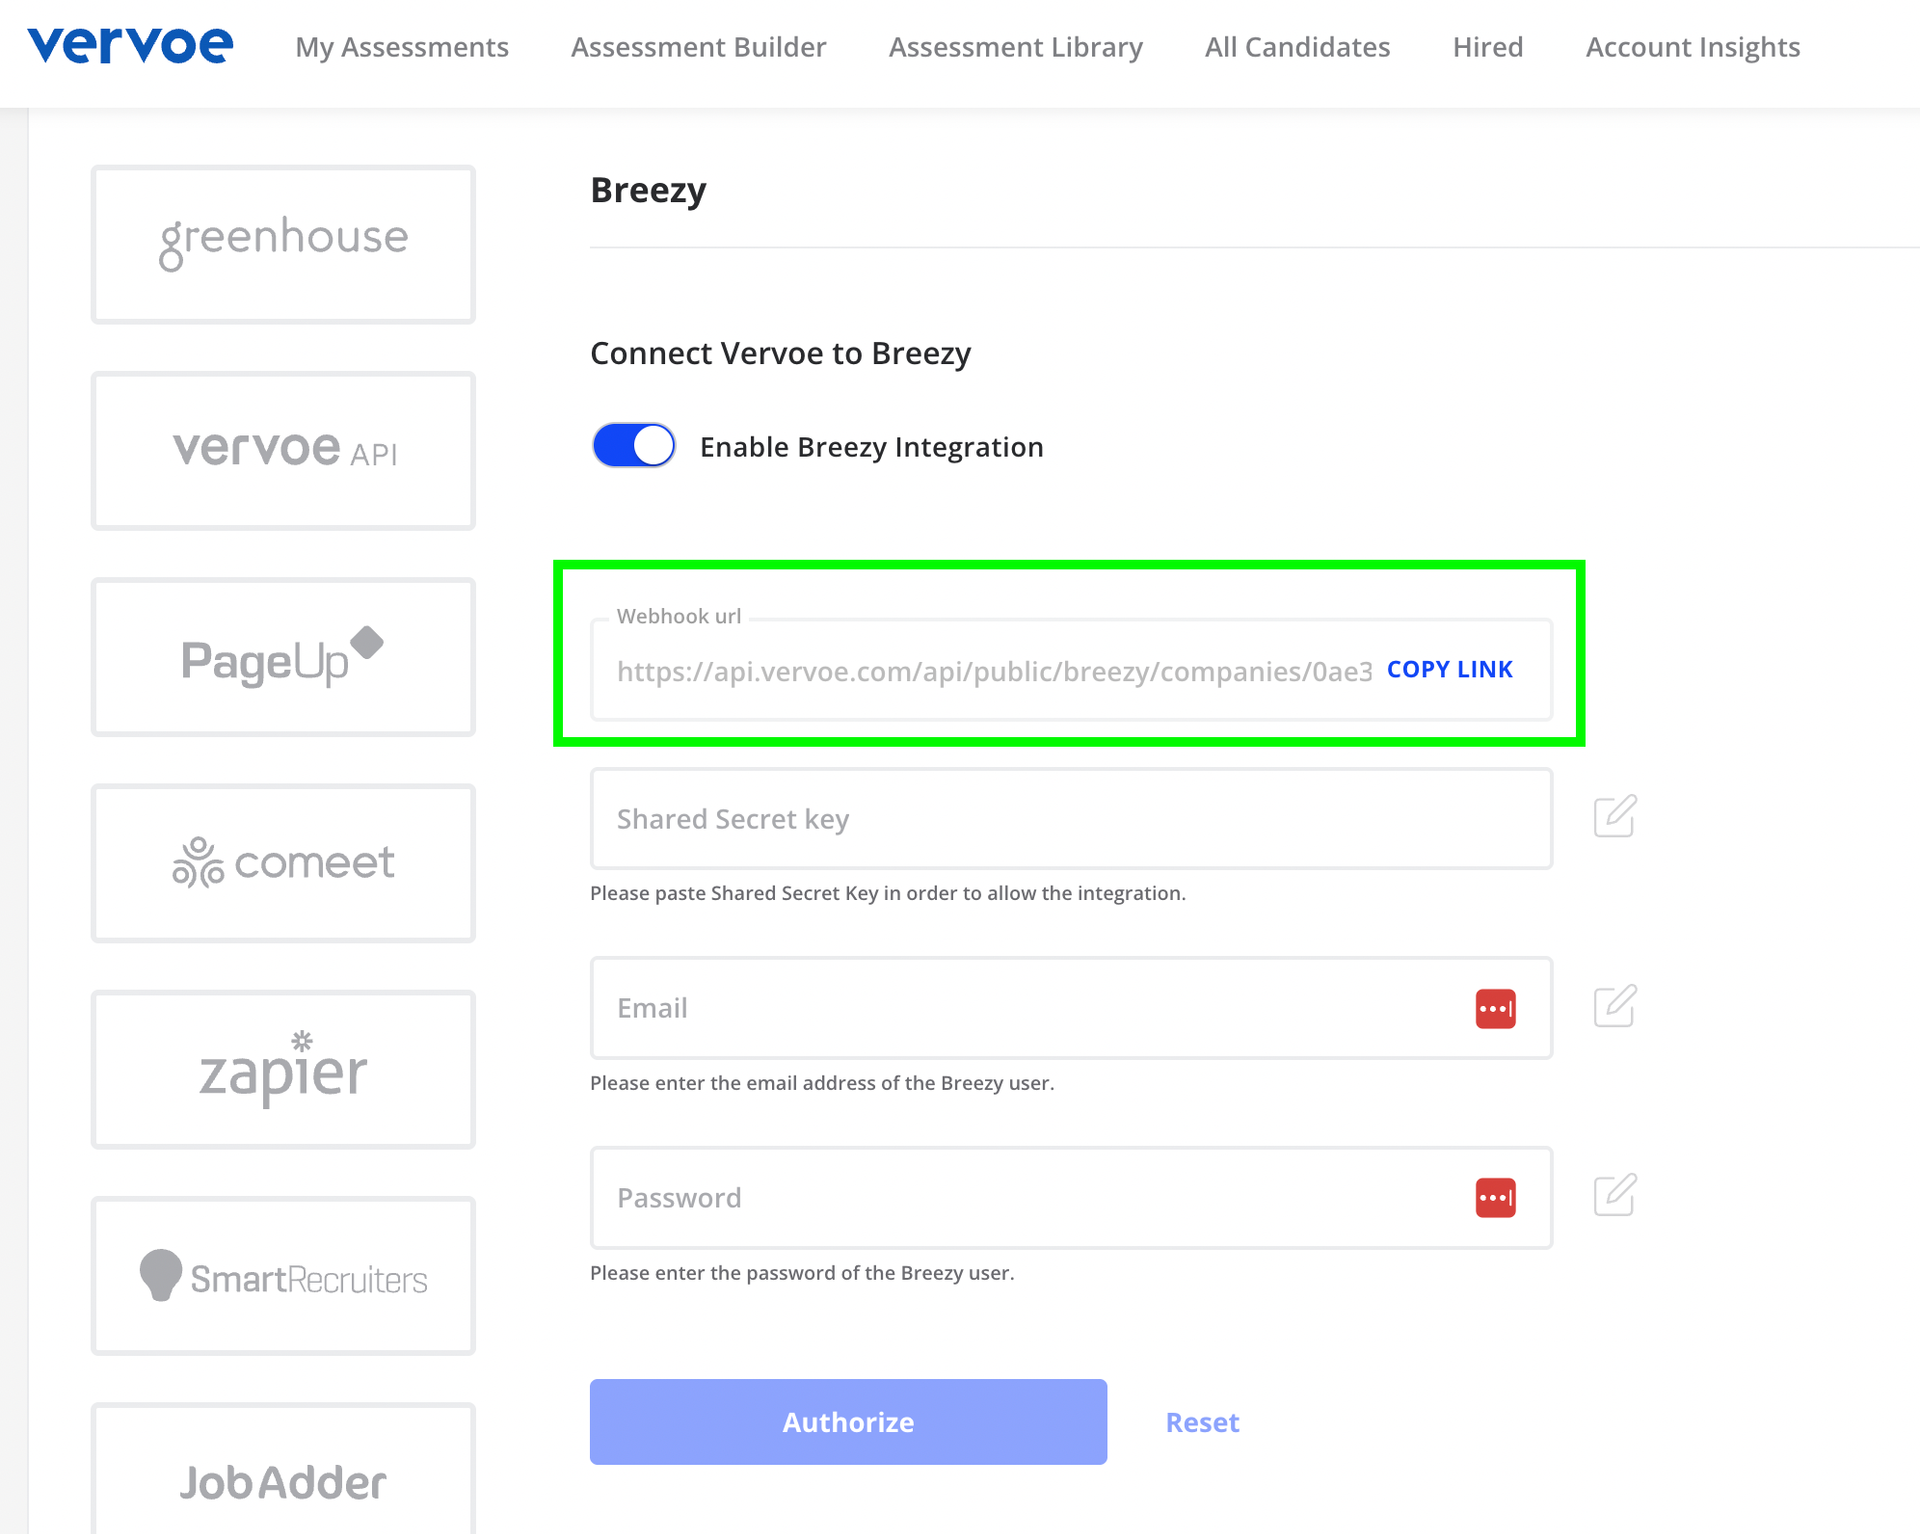Focus the Password input field

pyautogui.click(x=1071, y=1198)
